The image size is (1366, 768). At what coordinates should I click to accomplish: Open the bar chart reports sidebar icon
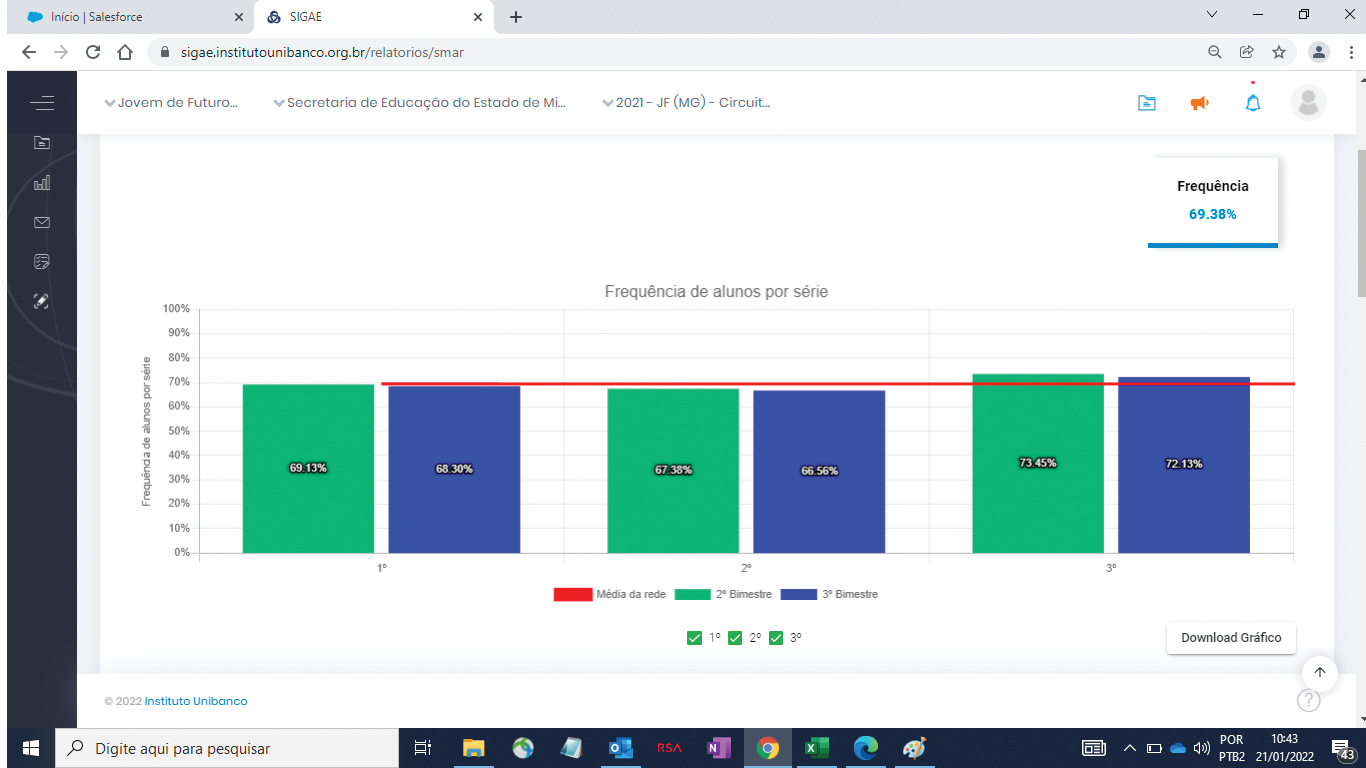pyautogui.click(x=42, y=183)
